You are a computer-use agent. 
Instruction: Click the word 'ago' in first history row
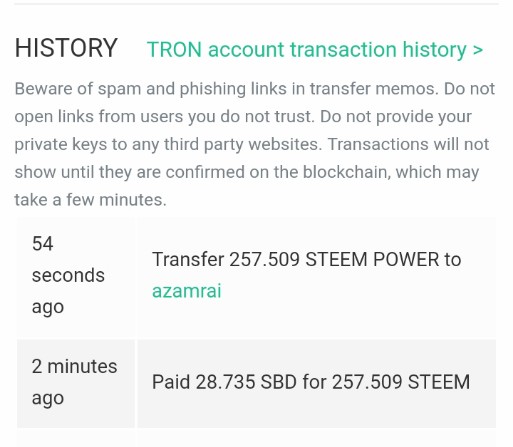click(48, 307)
